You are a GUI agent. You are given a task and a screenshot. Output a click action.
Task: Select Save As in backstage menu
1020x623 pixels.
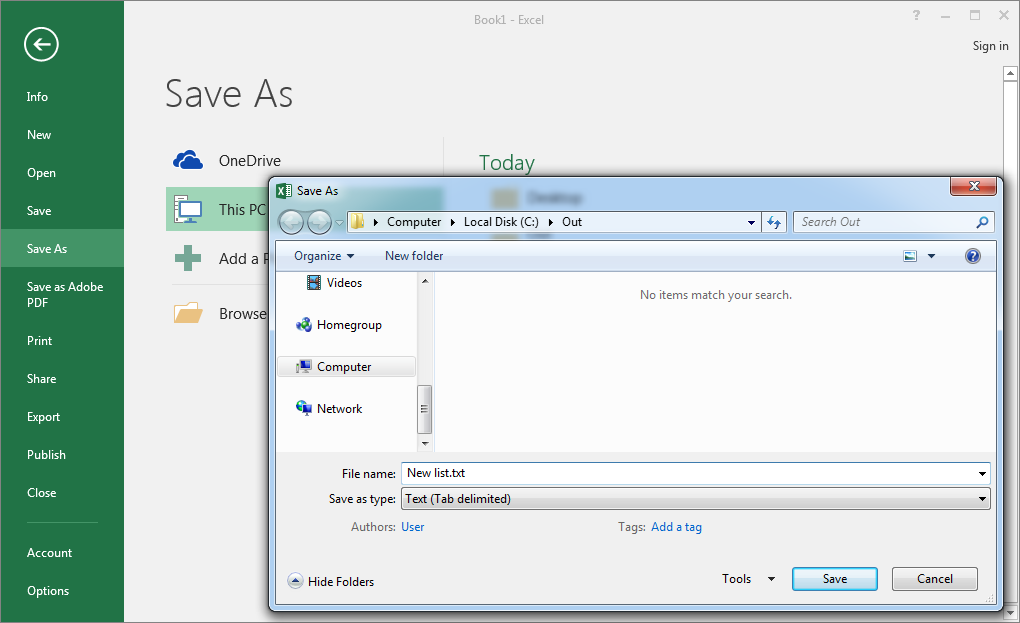[x=62, y=248]
